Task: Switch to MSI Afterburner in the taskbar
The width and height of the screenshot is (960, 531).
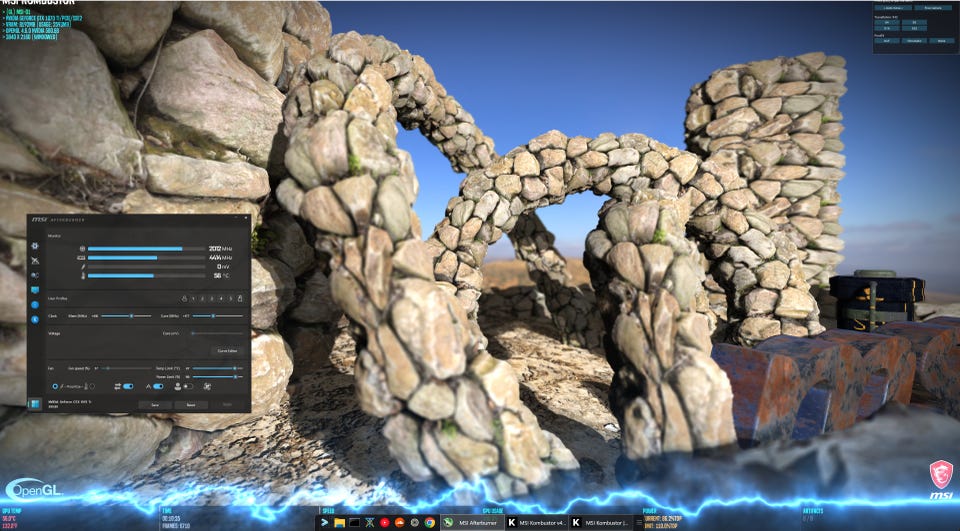Action: point(472,522)
